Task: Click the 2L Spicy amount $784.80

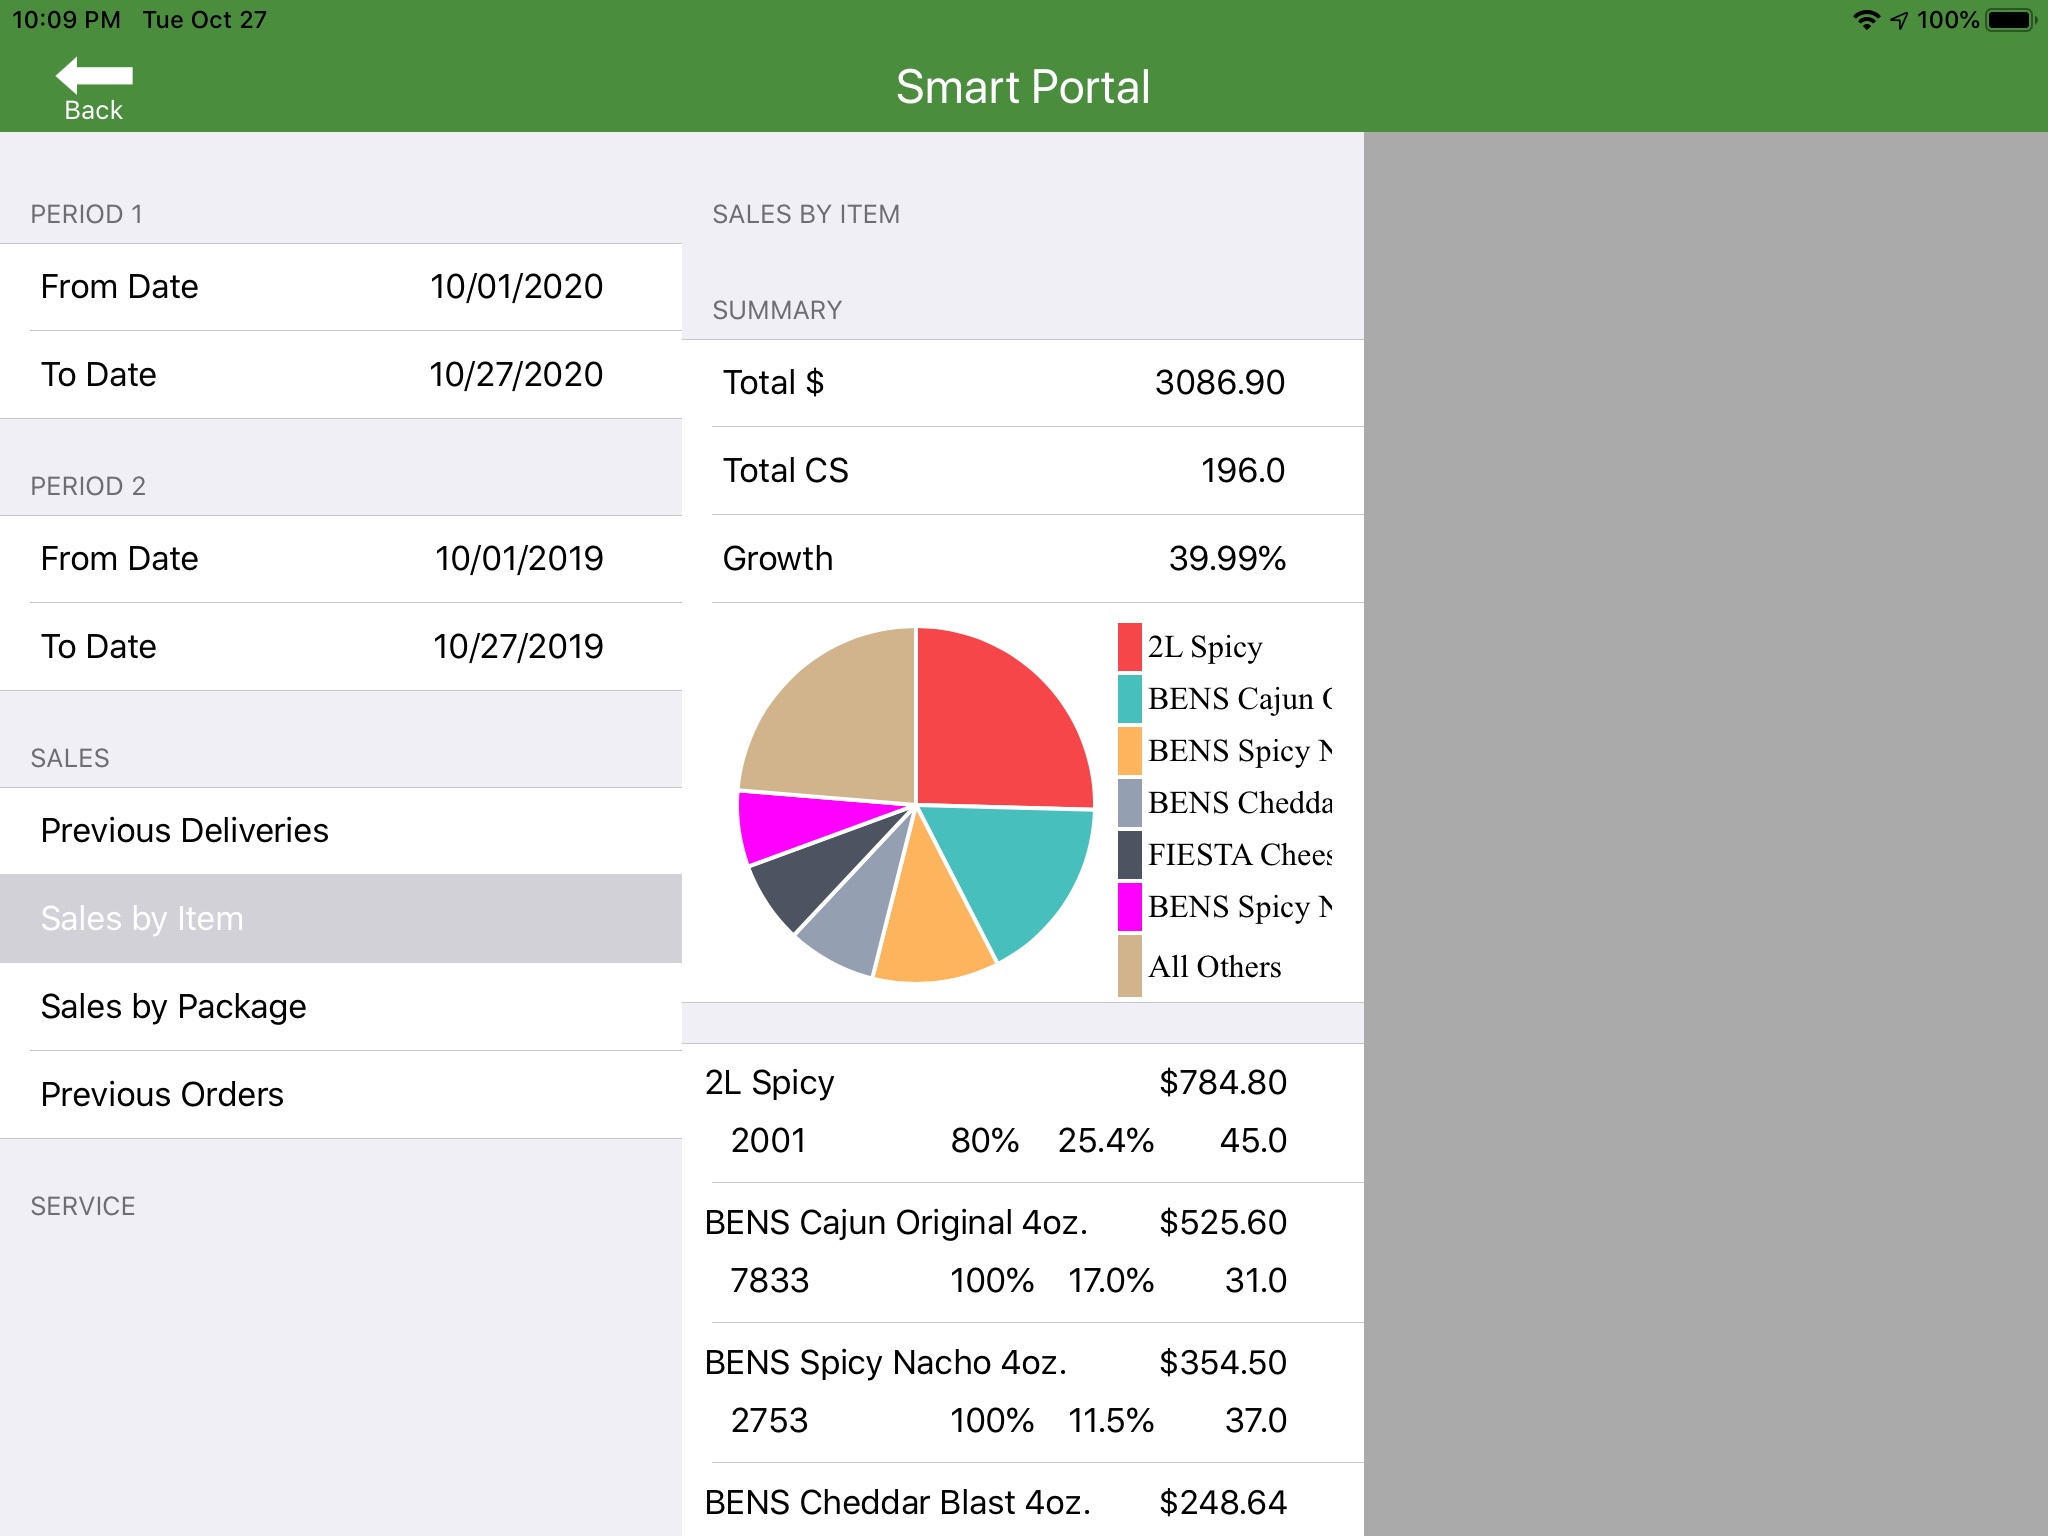Action: coord(1222,1083)
